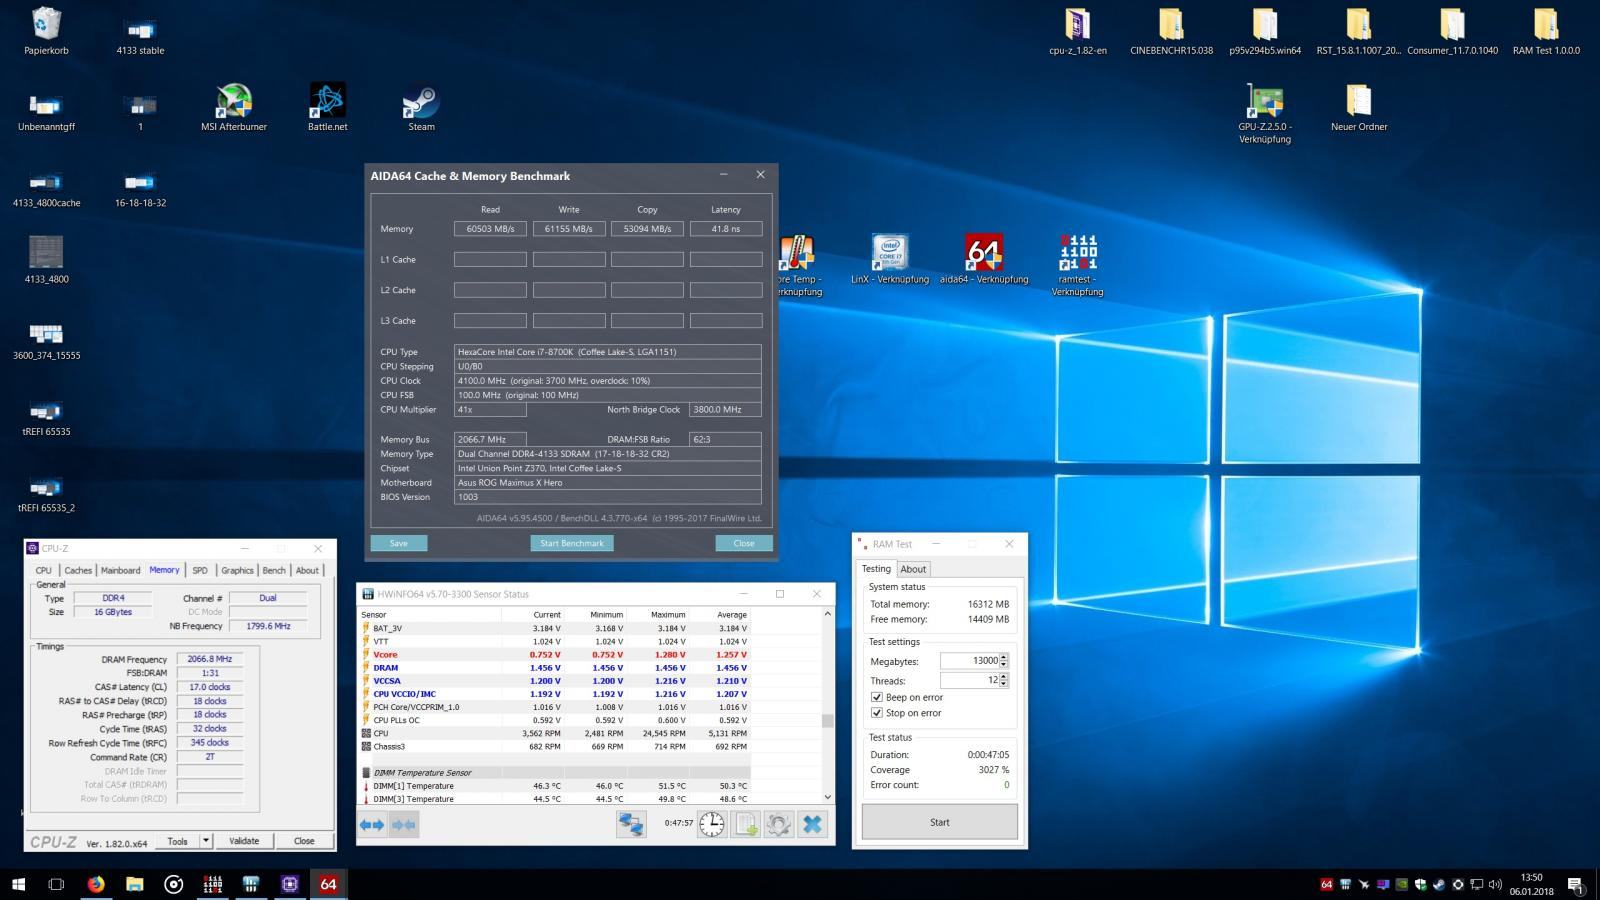Open the About tab in RAM Test
This screenshot has width=1600, height=900.
(x=913, y=569)
